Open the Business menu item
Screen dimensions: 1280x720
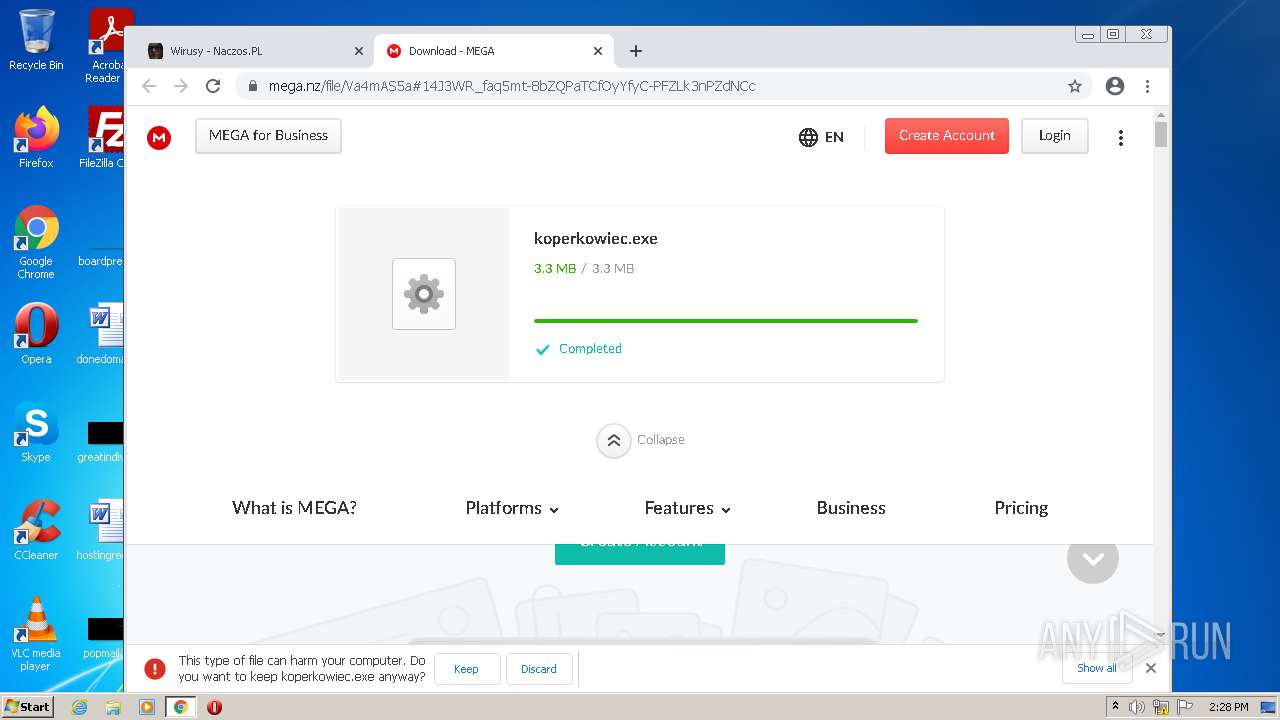pyautogui.click(x=851, y=508)
